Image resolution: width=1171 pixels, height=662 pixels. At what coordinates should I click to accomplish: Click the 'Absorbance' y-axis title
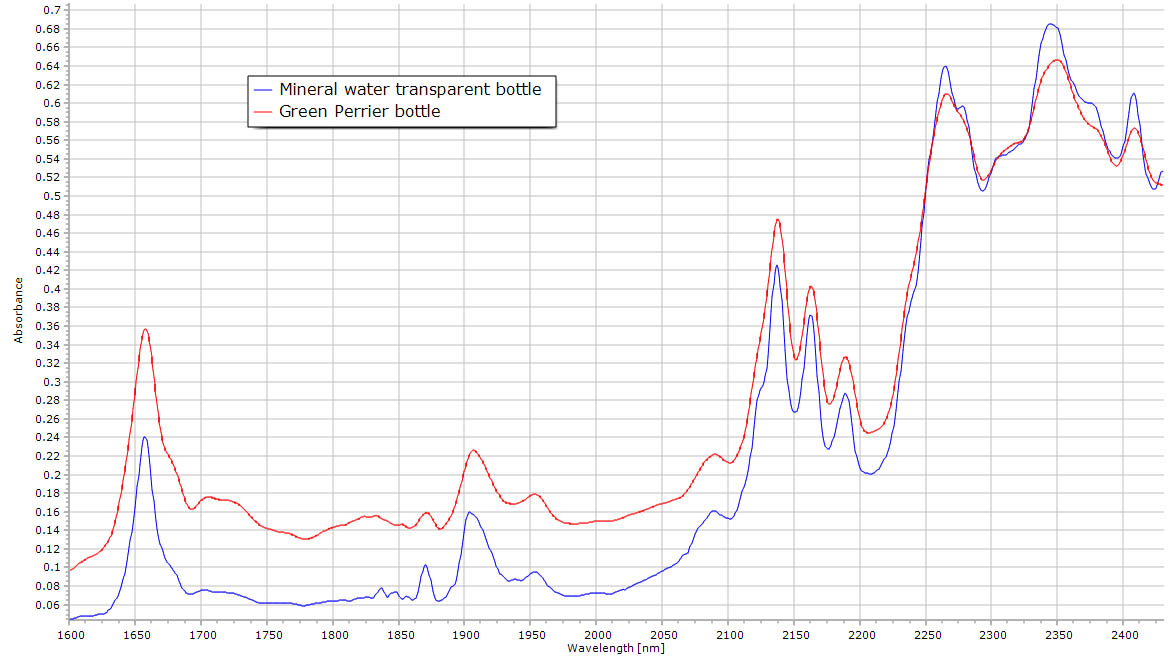click(19, 310)
